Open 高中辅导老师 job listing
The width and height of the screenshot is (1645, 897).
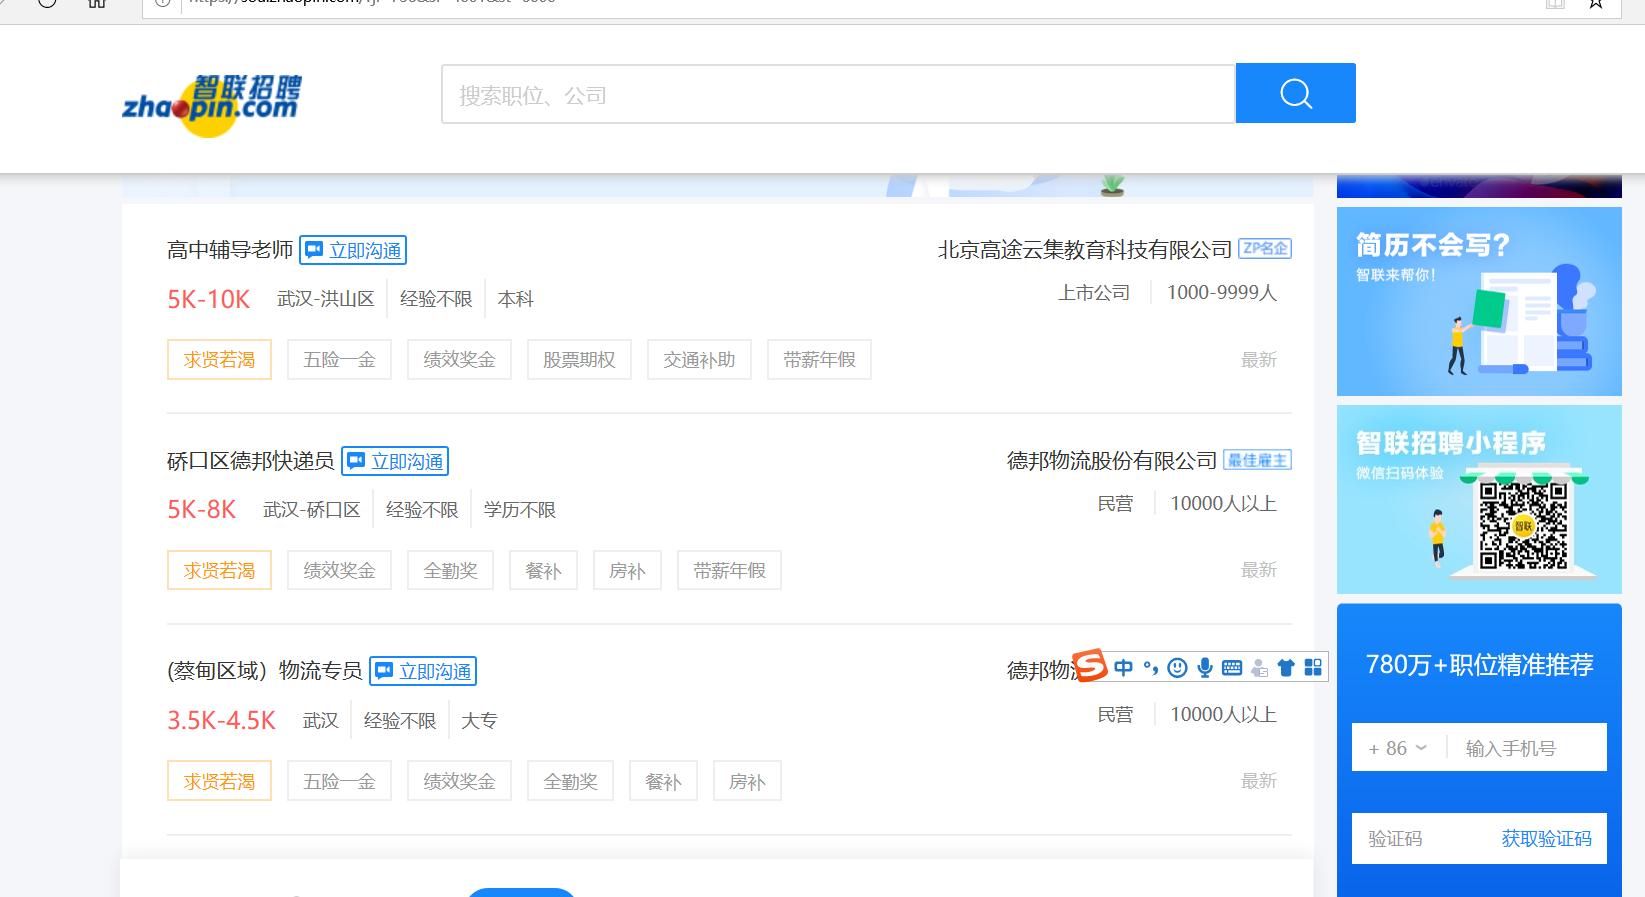[230, 250]
